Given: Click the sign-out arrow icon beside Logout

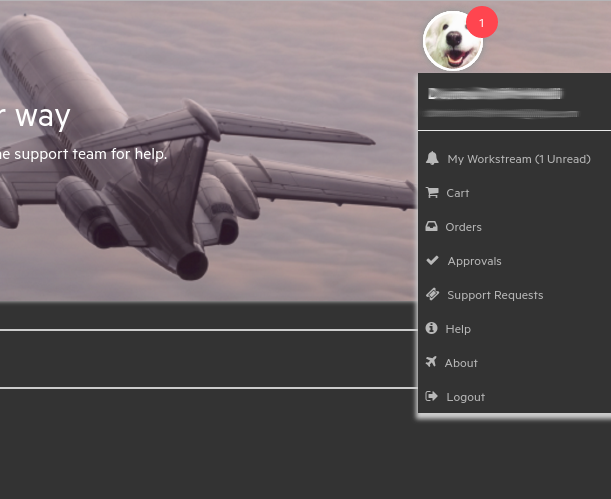Looking at the screenshot, I should [x=432, y=397].
